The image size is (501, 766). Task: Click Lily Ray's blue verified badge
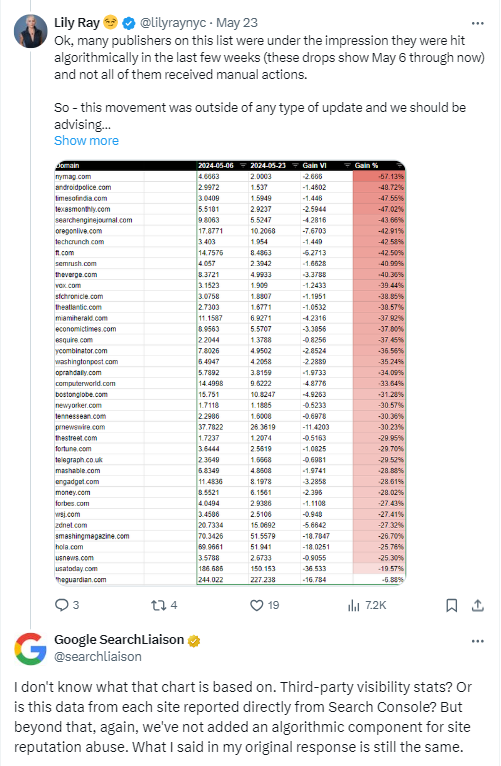tap(128, 23)
